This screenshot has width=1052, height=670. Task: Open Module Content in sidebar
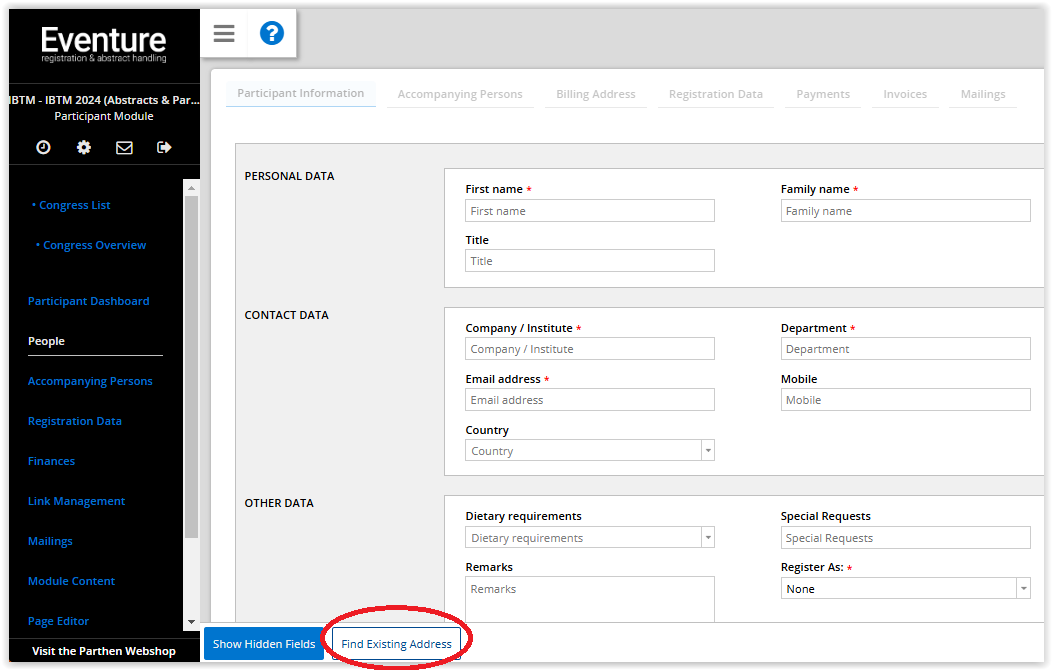[71, 581]
